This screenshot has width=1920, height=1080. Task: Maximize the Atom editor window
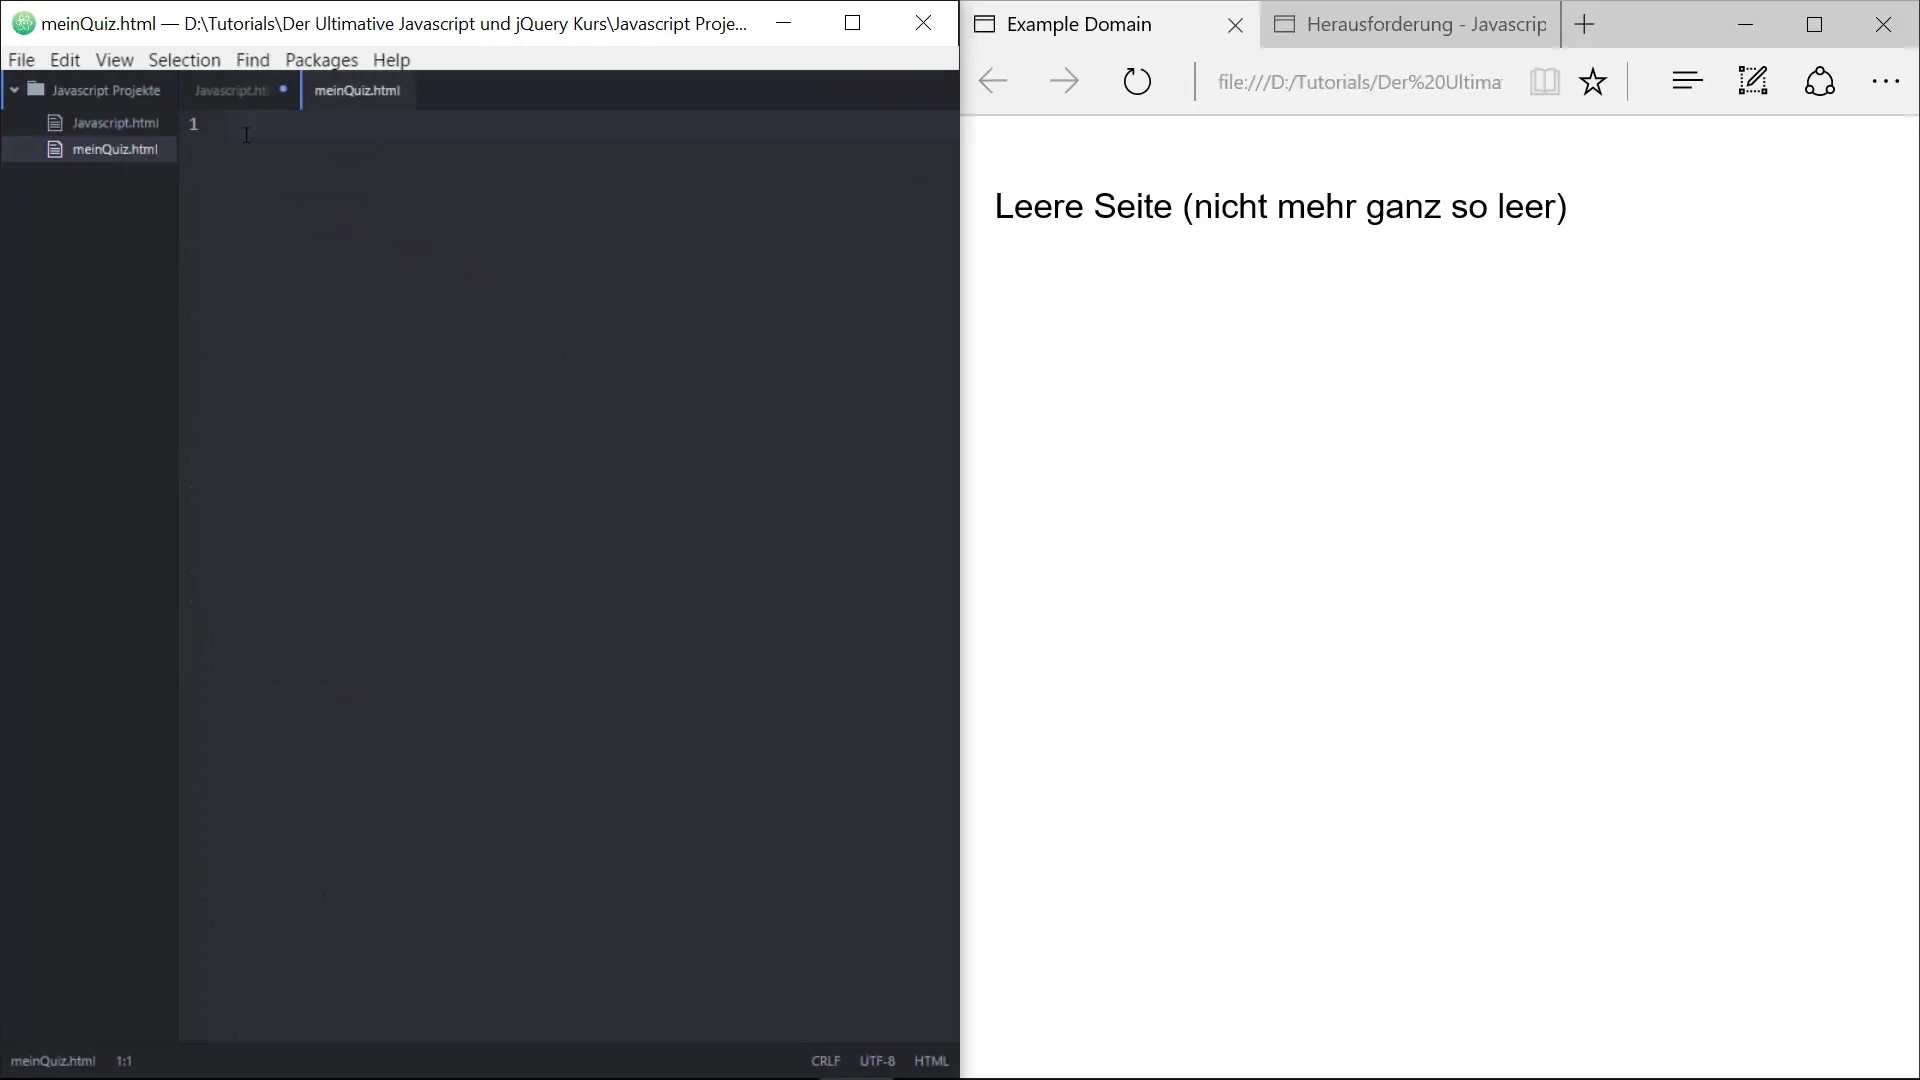[853, 23]
